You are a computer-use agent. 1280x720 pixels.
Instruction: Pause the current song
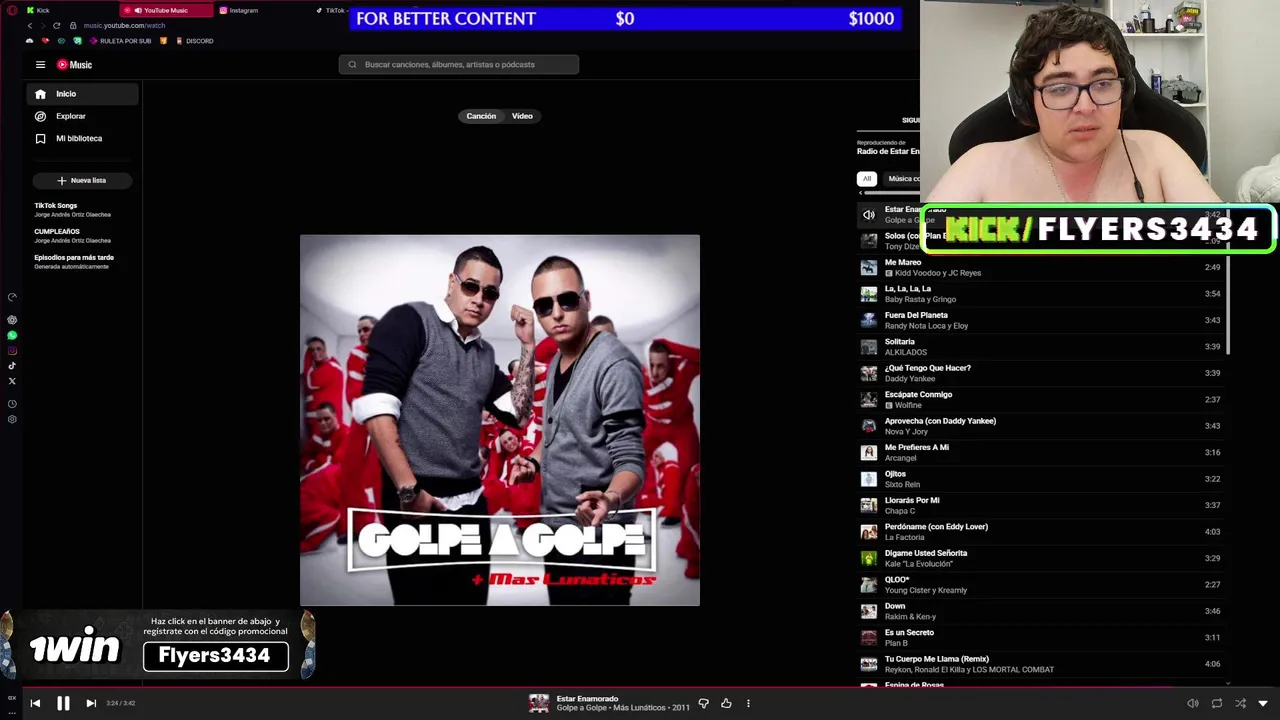63,703
